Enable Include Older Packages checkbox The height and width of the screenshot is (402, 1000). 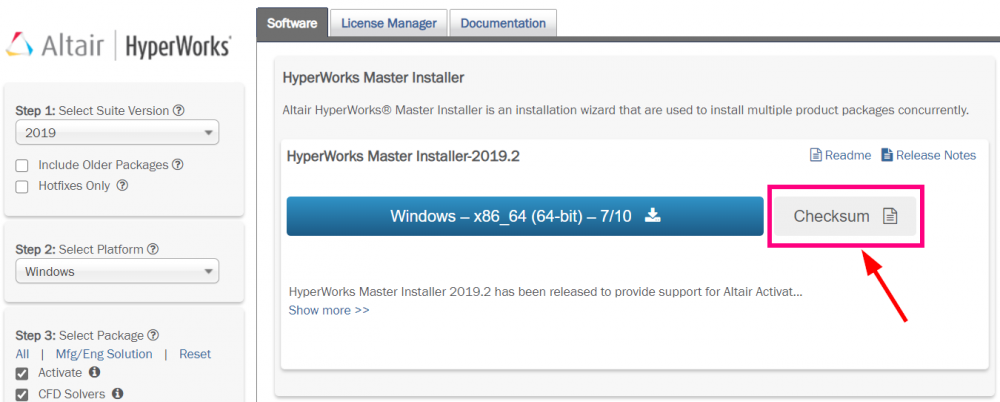[x=22, y=165]
